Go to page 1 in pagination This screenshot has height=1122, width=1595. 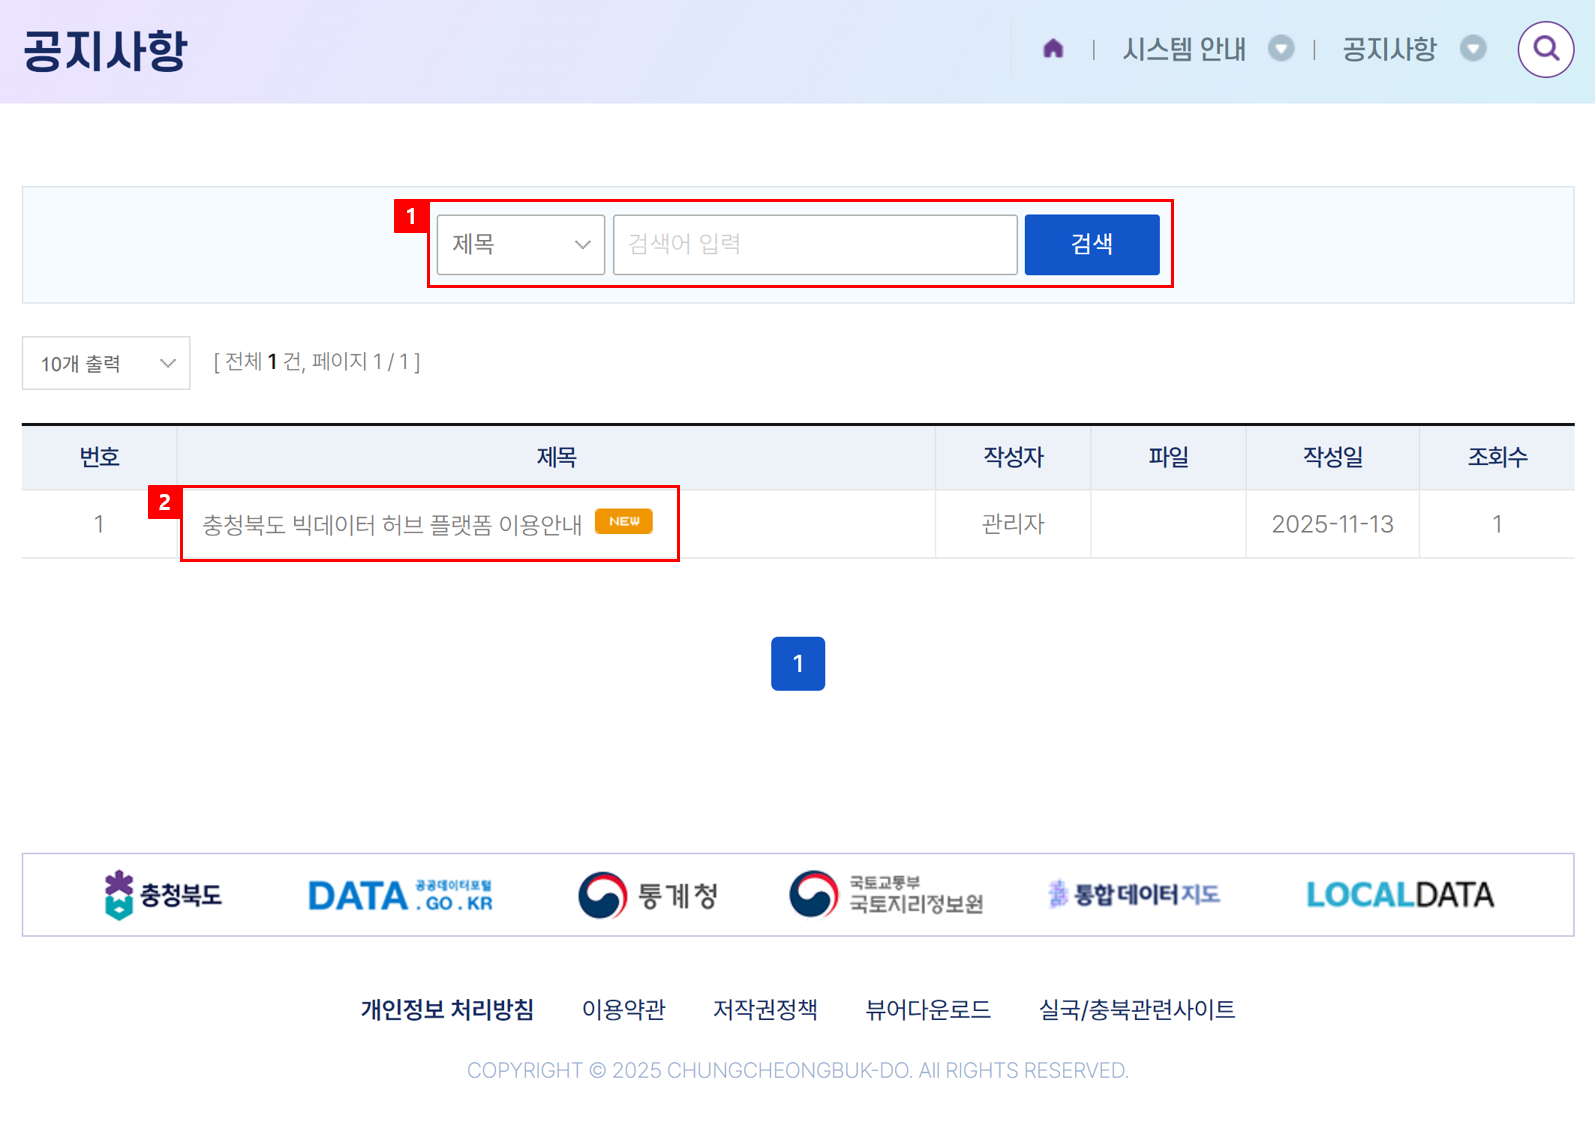(x=797, y=663)
